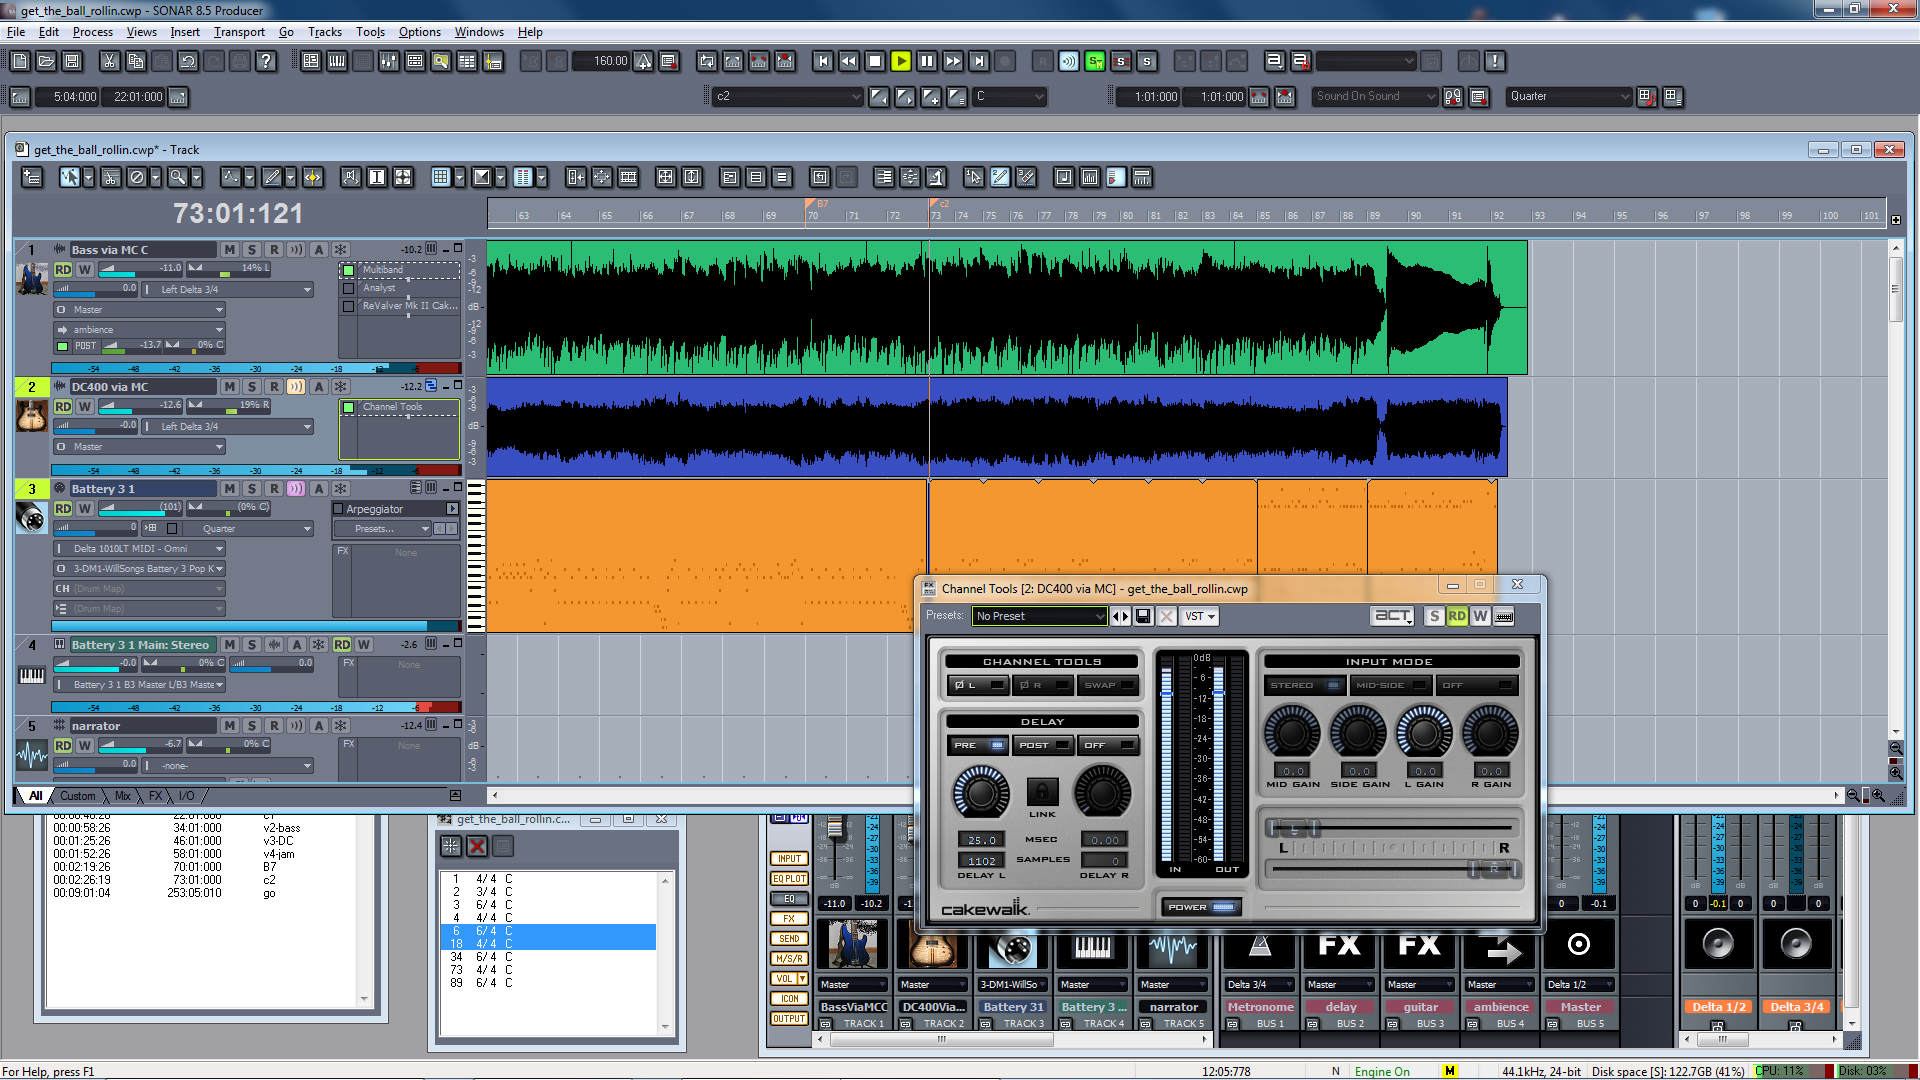Stop playback in transport
Screen dimensions: 1920x1080
coord(875,62)
